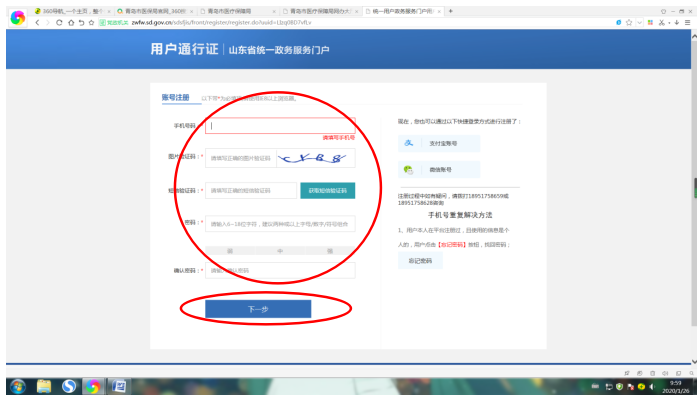Image resolution: width=697 pixels, height=396 pixels.
Task: Click the blue 下一步 next step button
Action: point(258,309)
